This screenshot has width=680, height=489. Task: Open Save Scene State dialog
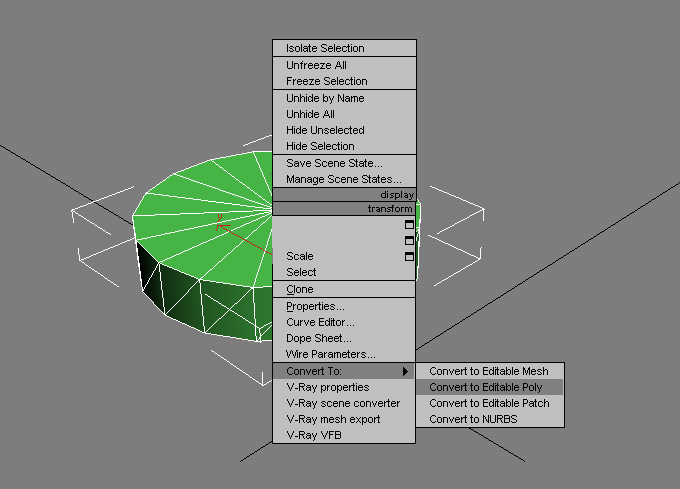[x=344, y=163]
